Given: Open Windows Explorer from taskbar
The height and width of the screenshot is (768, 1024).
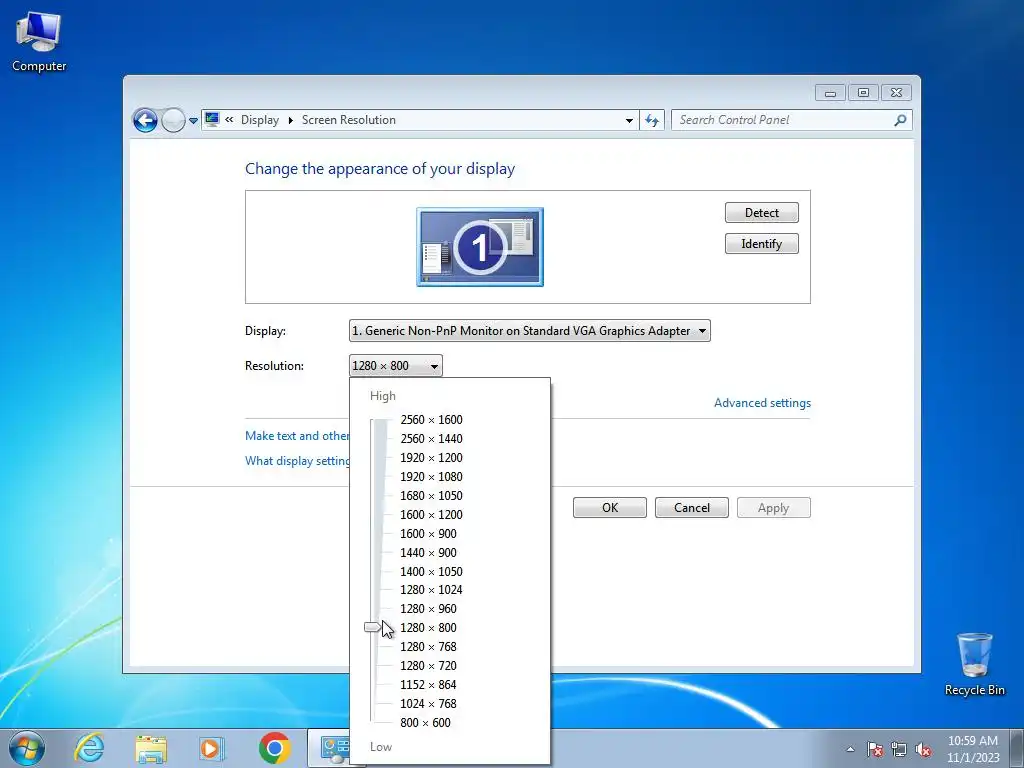Looking at the screenshot, I should (x=151, y=748).
